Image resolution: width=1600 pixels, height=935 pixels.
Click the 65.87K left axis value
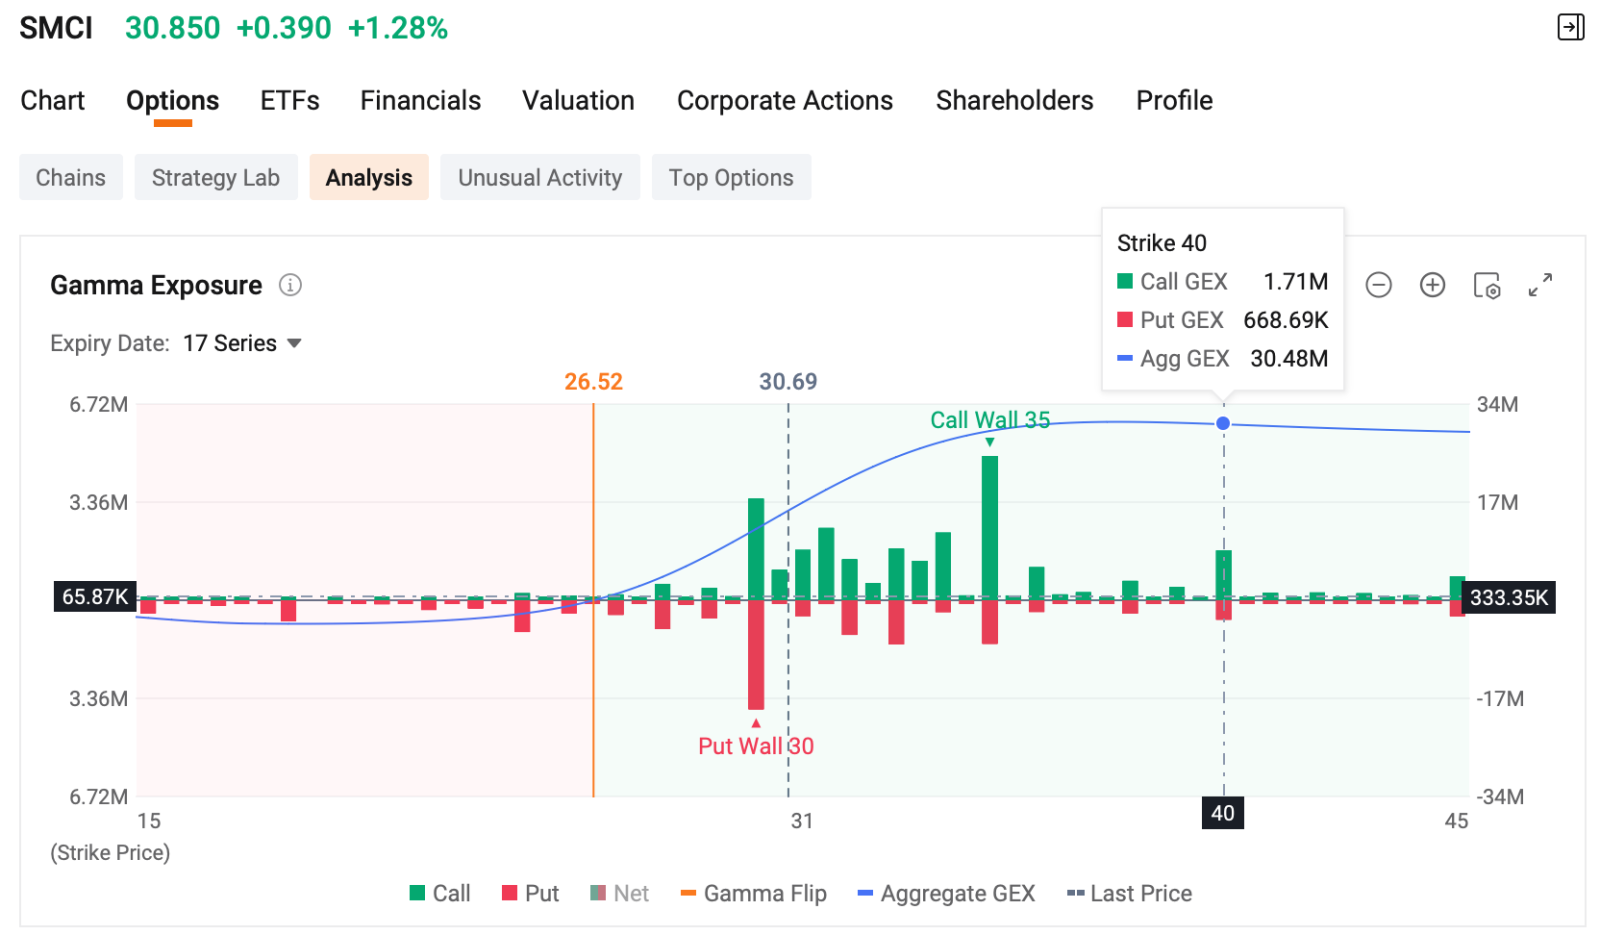[x=95, y=597]
